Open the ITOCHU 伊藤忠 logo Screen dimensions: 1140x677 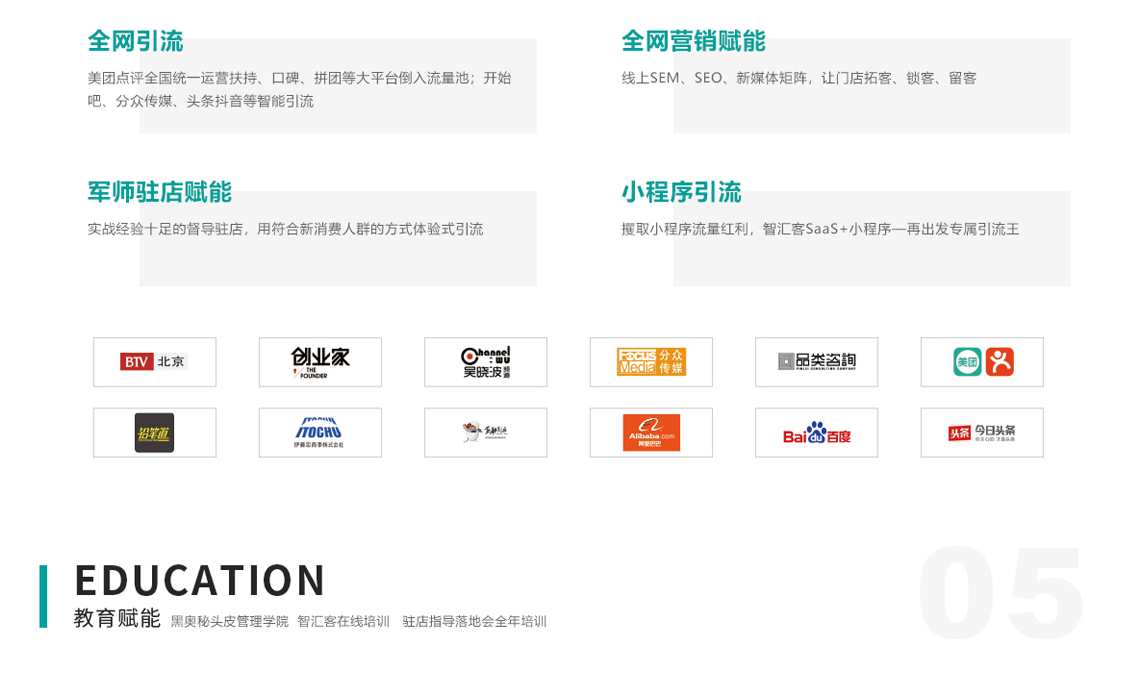(320, 433)
